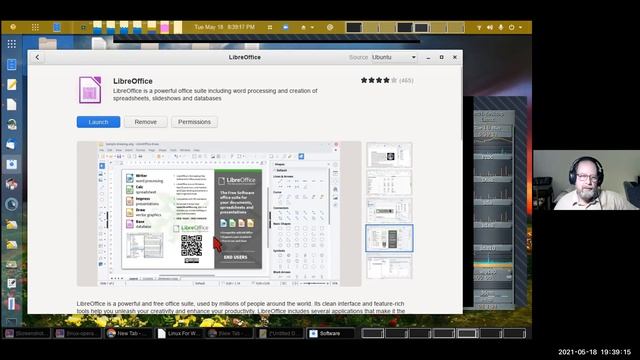Viewport: 640px width, 360px height.
Task: Select the first screenshot thumbnail
Action: point(389,155)
